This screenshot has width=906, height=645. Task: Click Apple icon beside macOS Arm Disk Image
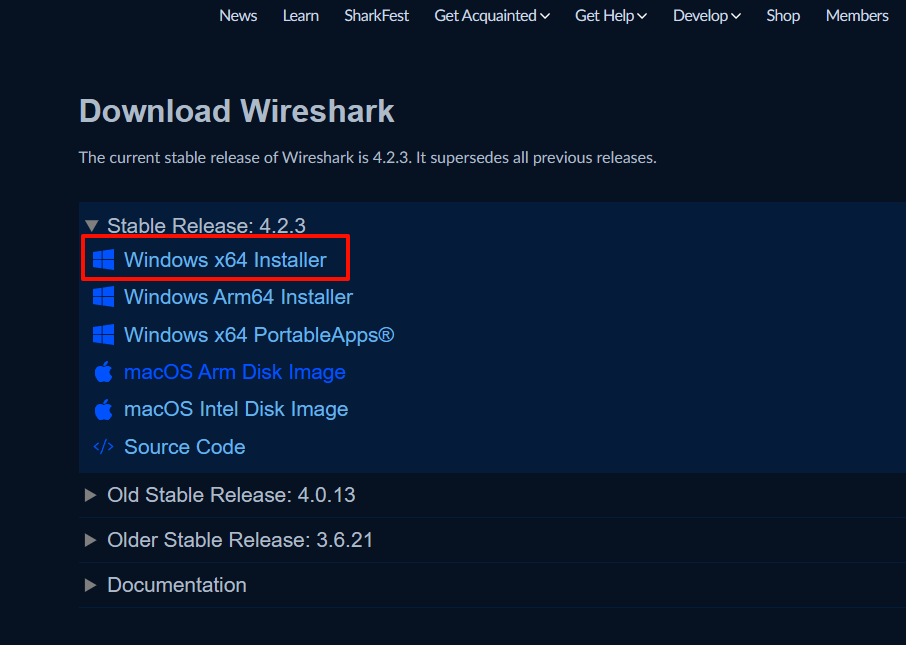pyautogui.click(x=103, y=372)
